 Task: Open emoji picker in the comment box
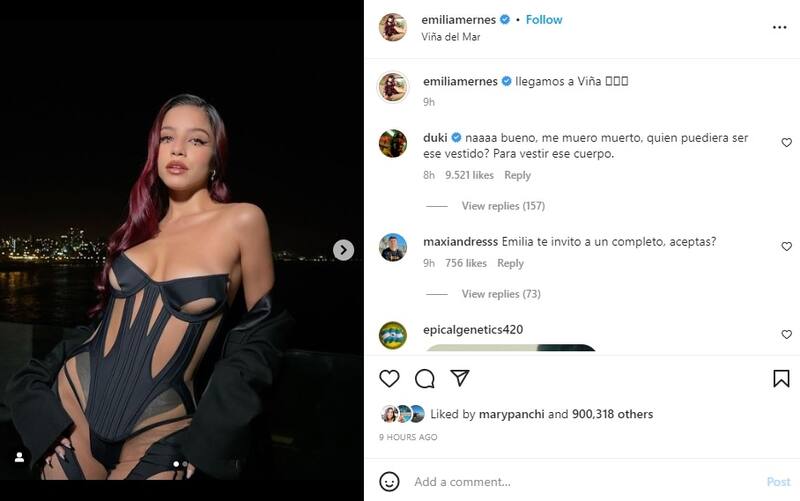point(389,481)
